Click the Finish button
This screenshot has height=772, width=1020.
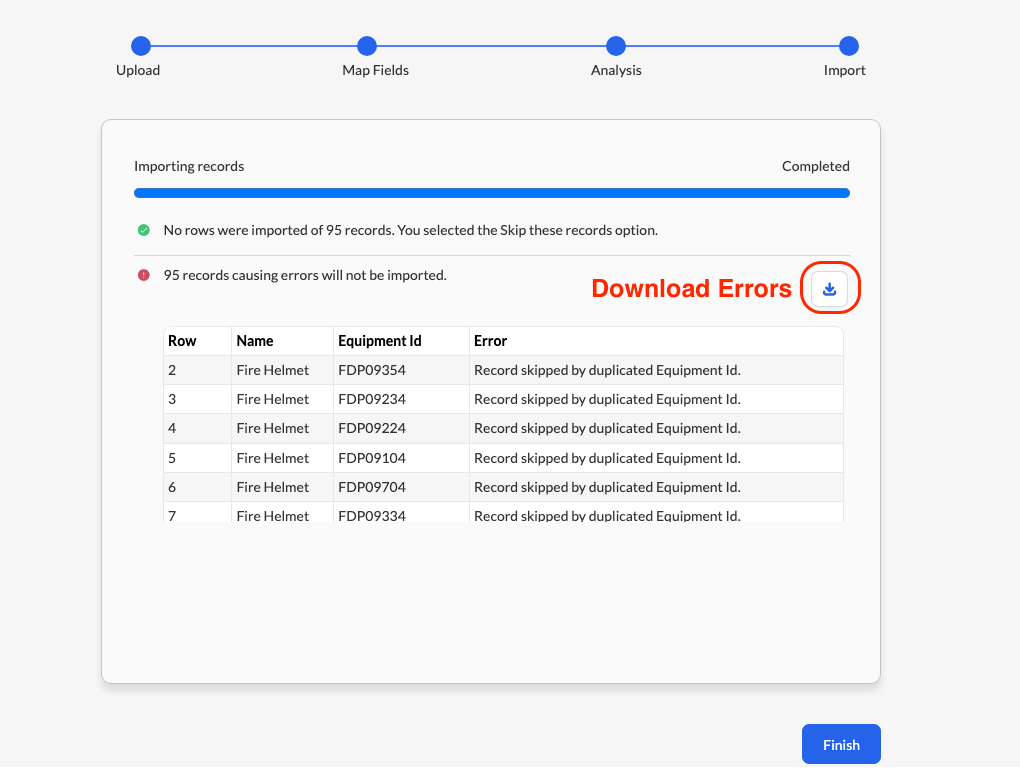(x=841, y=744)
